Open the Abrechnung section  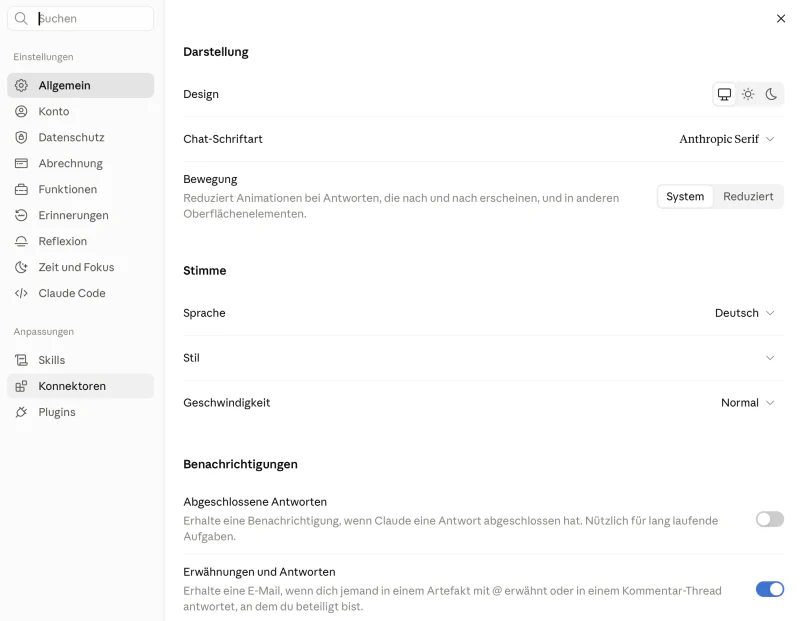coord(81,163)
